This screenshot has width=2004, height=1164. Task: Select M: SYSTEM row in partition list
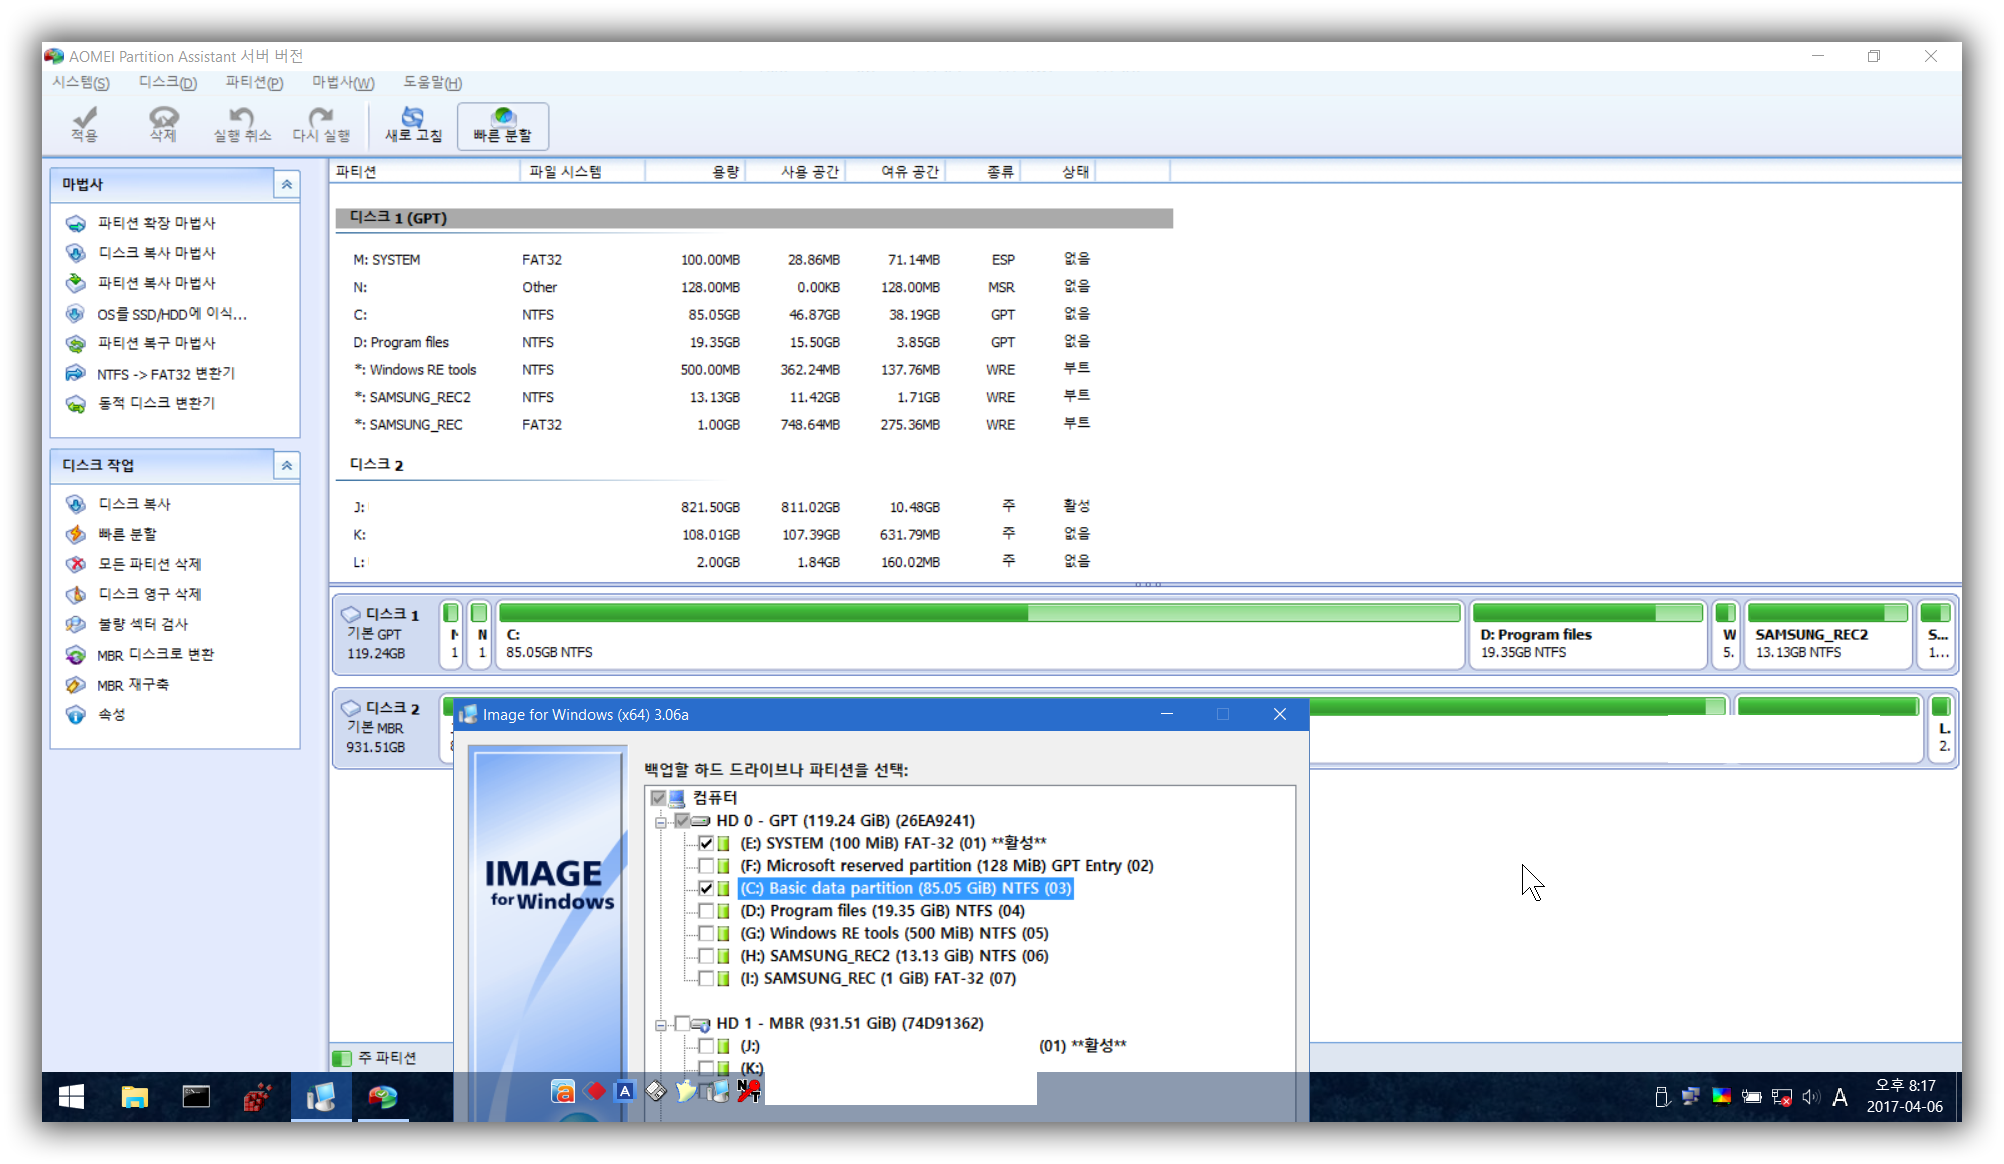point(752,260)
